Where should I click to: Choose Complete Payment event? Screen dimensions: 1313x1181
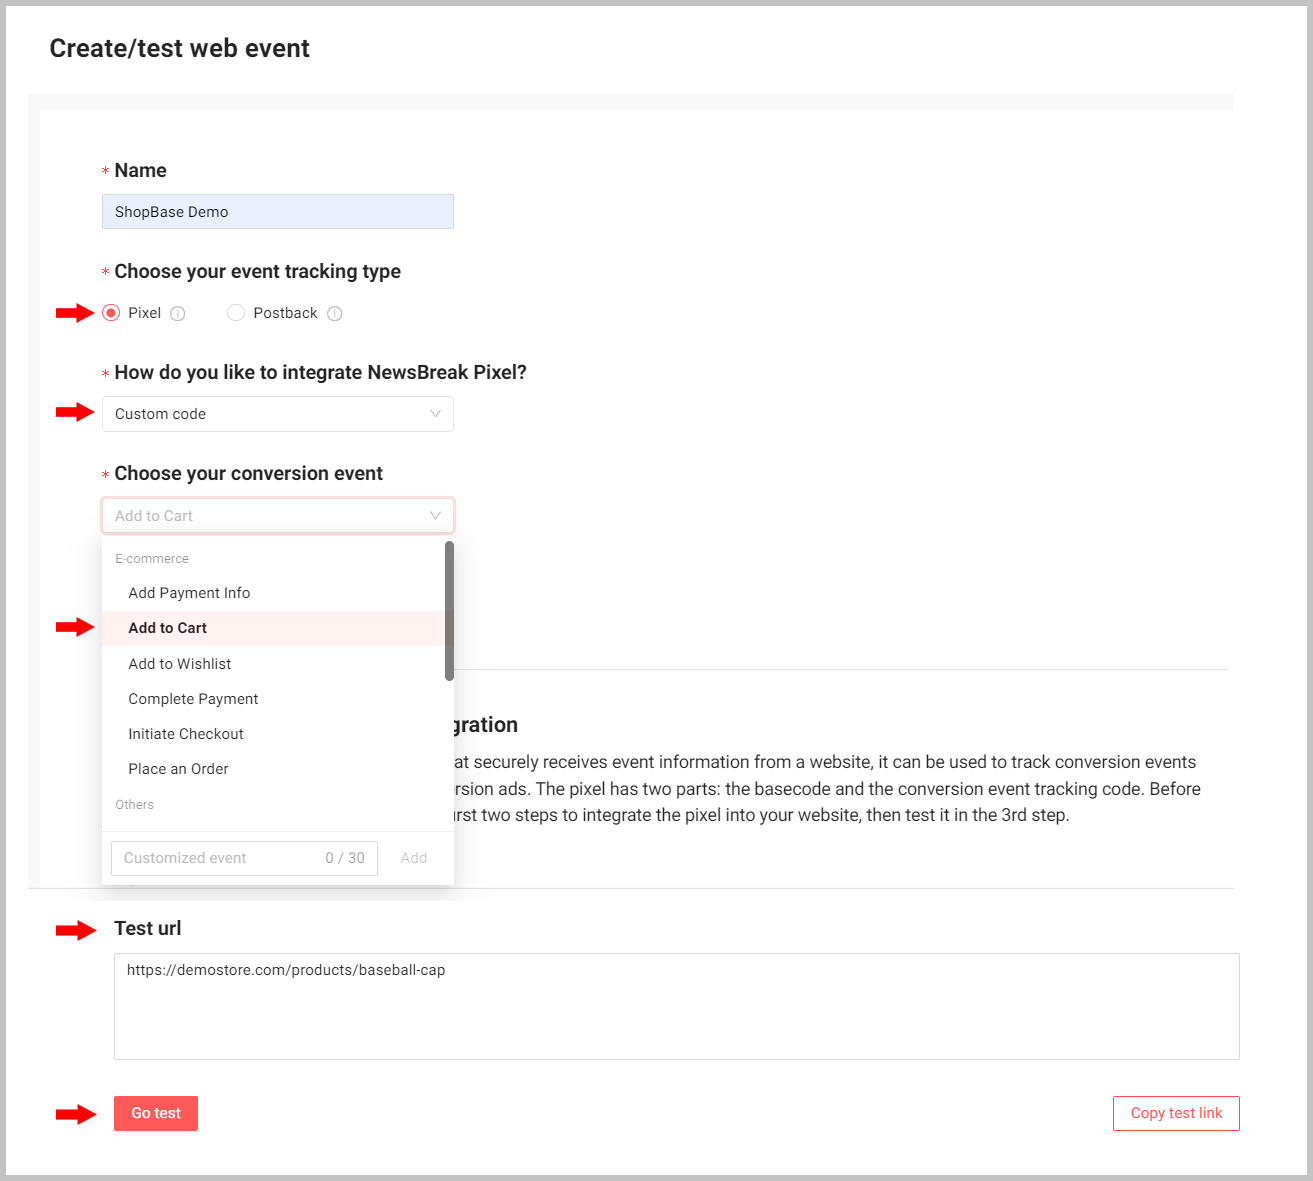[x=193, y=699]
